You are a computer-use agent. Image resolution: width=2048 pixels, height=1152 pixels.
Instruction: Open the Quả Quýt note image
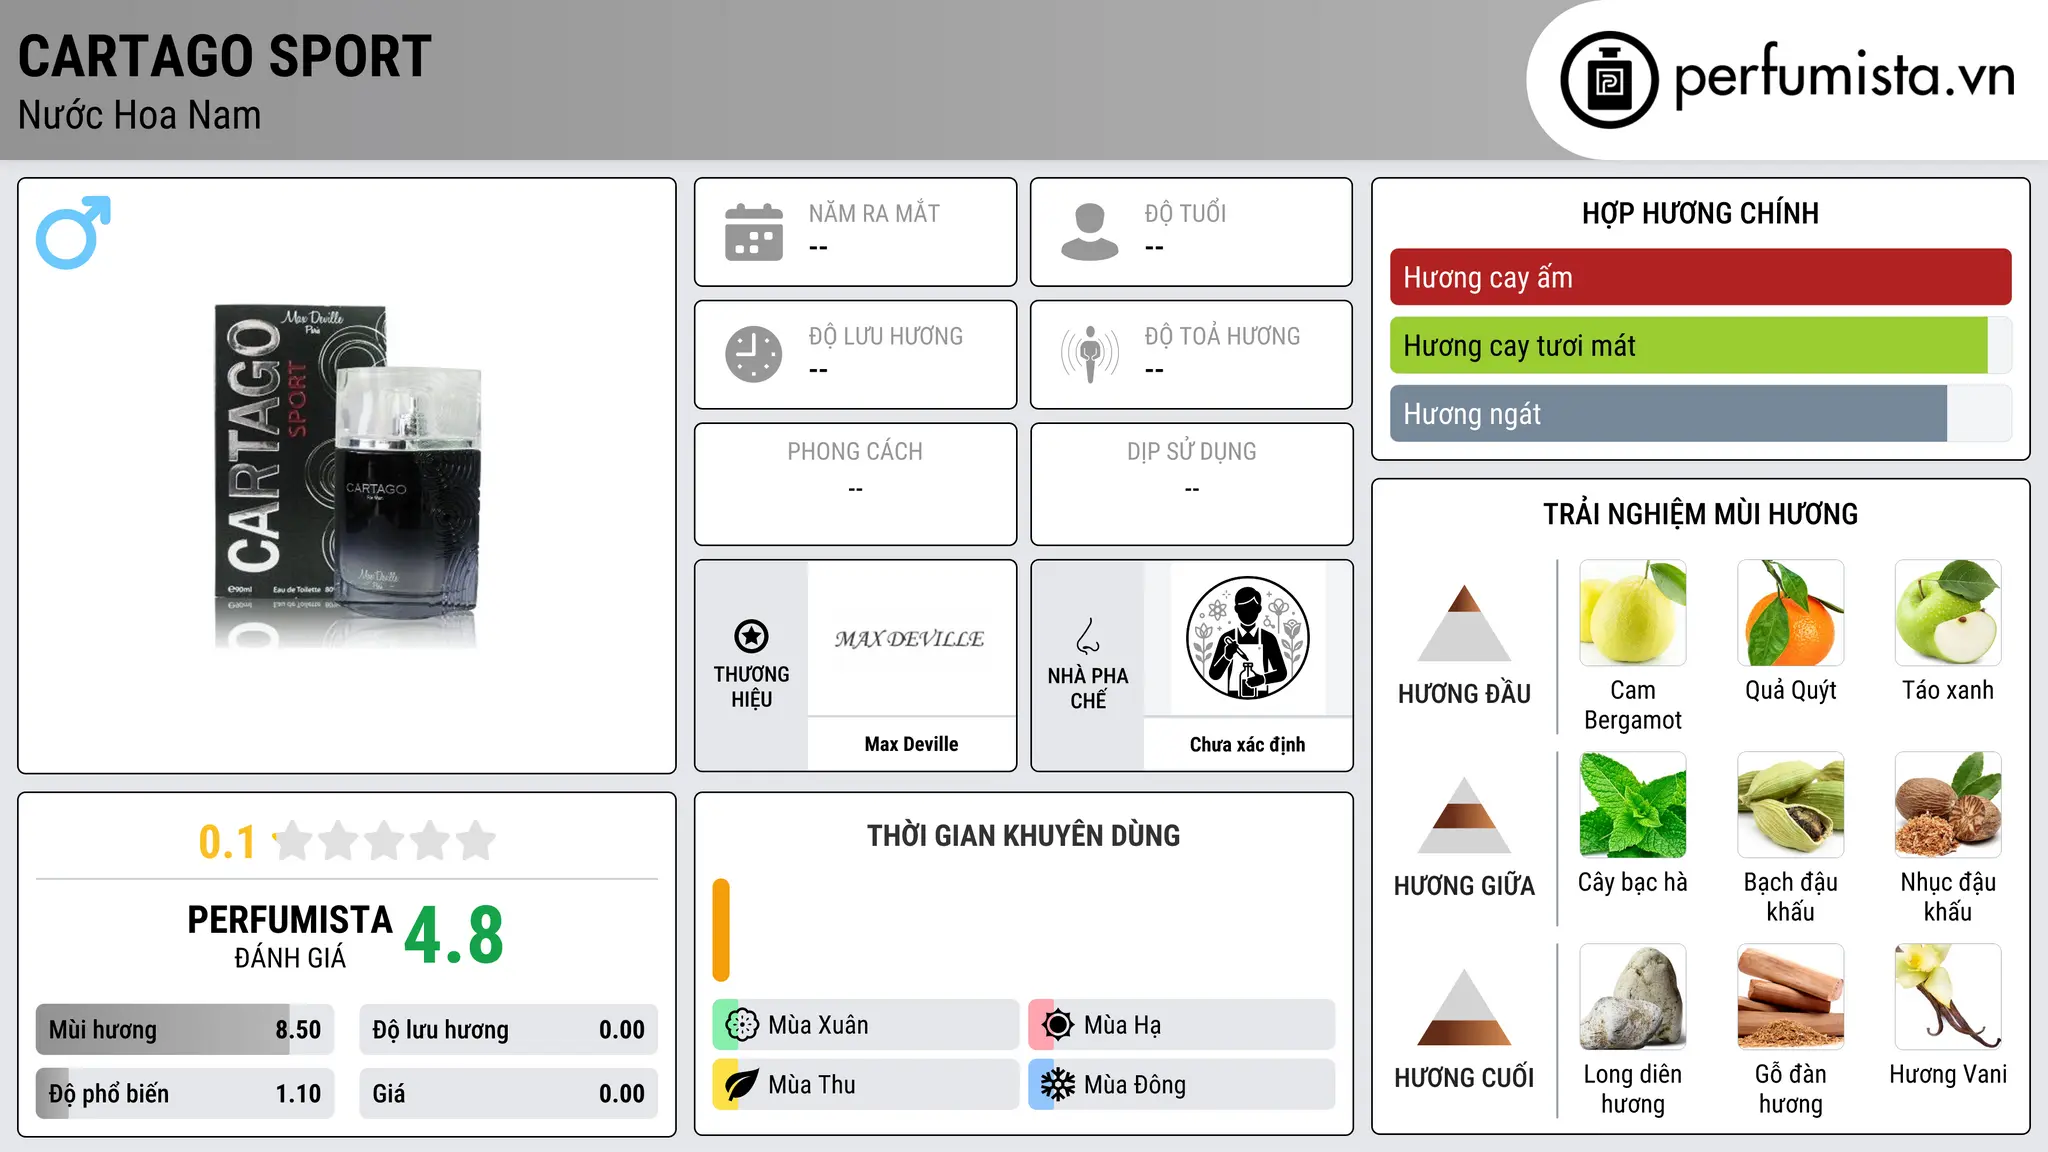pos(1791,613)
